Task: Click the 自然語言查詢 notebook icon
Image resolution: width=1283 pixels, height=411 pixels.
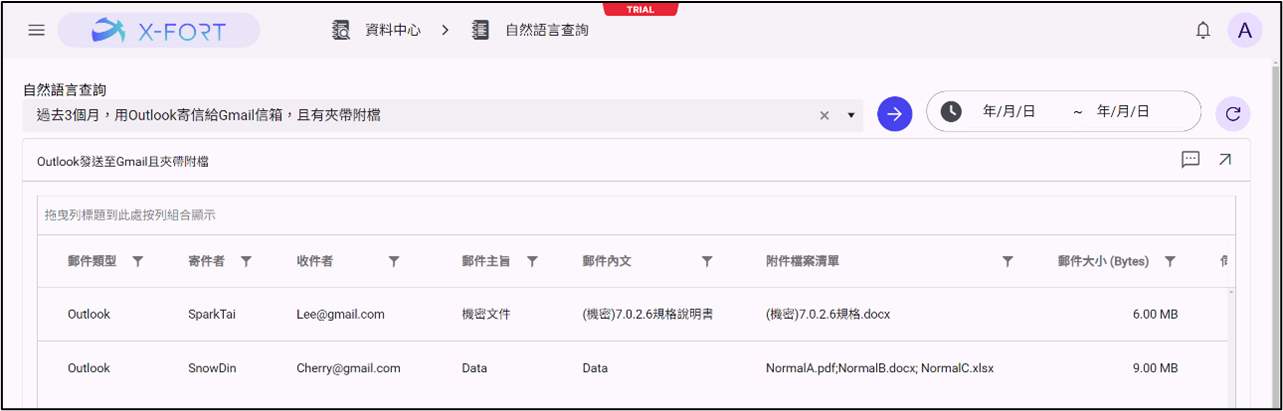Action: tap(481, 30)
